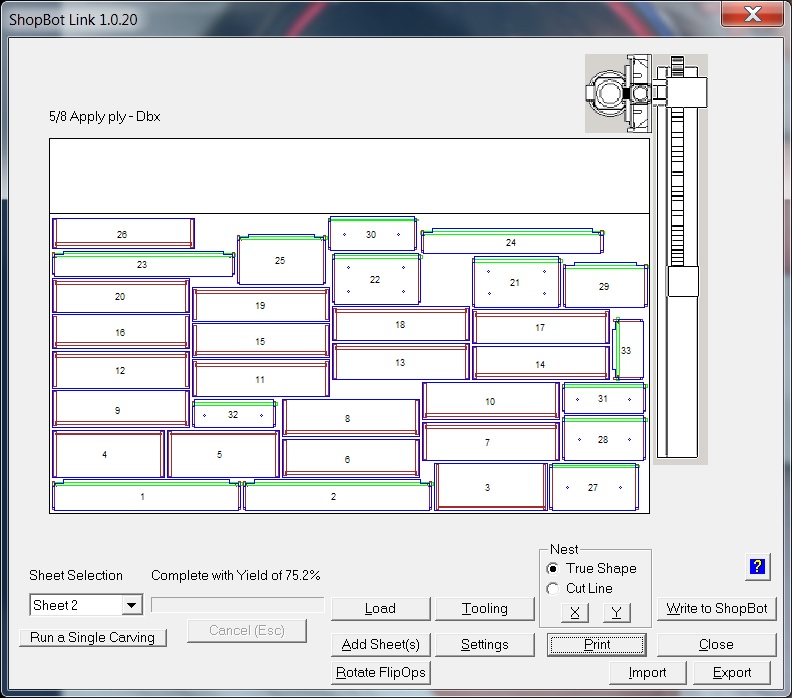Click Add Sheet(s) button
Viewport: 792px width, 698px height.
(380, 644)
